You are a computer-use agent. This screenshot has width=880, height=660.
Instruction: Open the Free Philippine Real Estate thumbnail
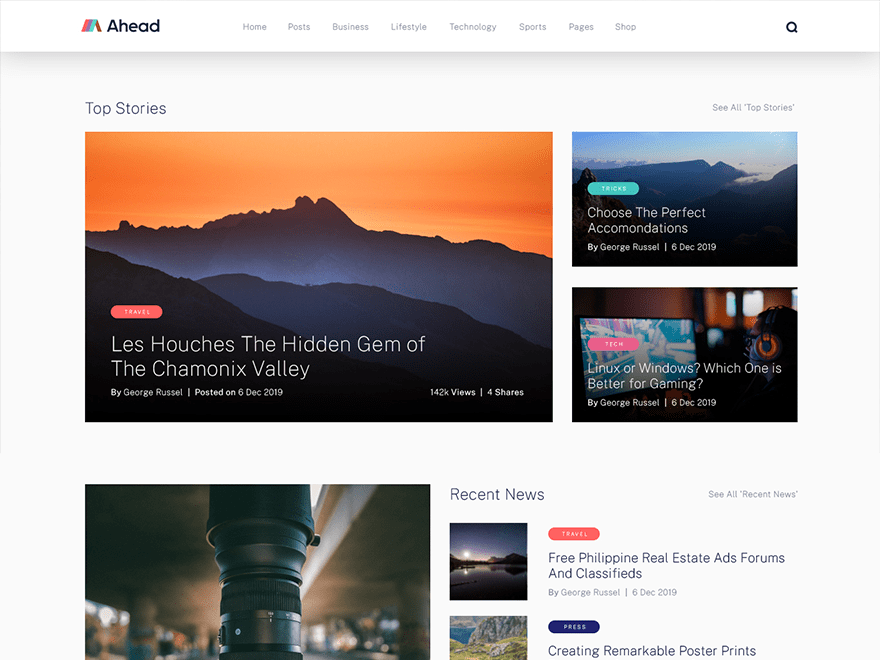point(488,561)
